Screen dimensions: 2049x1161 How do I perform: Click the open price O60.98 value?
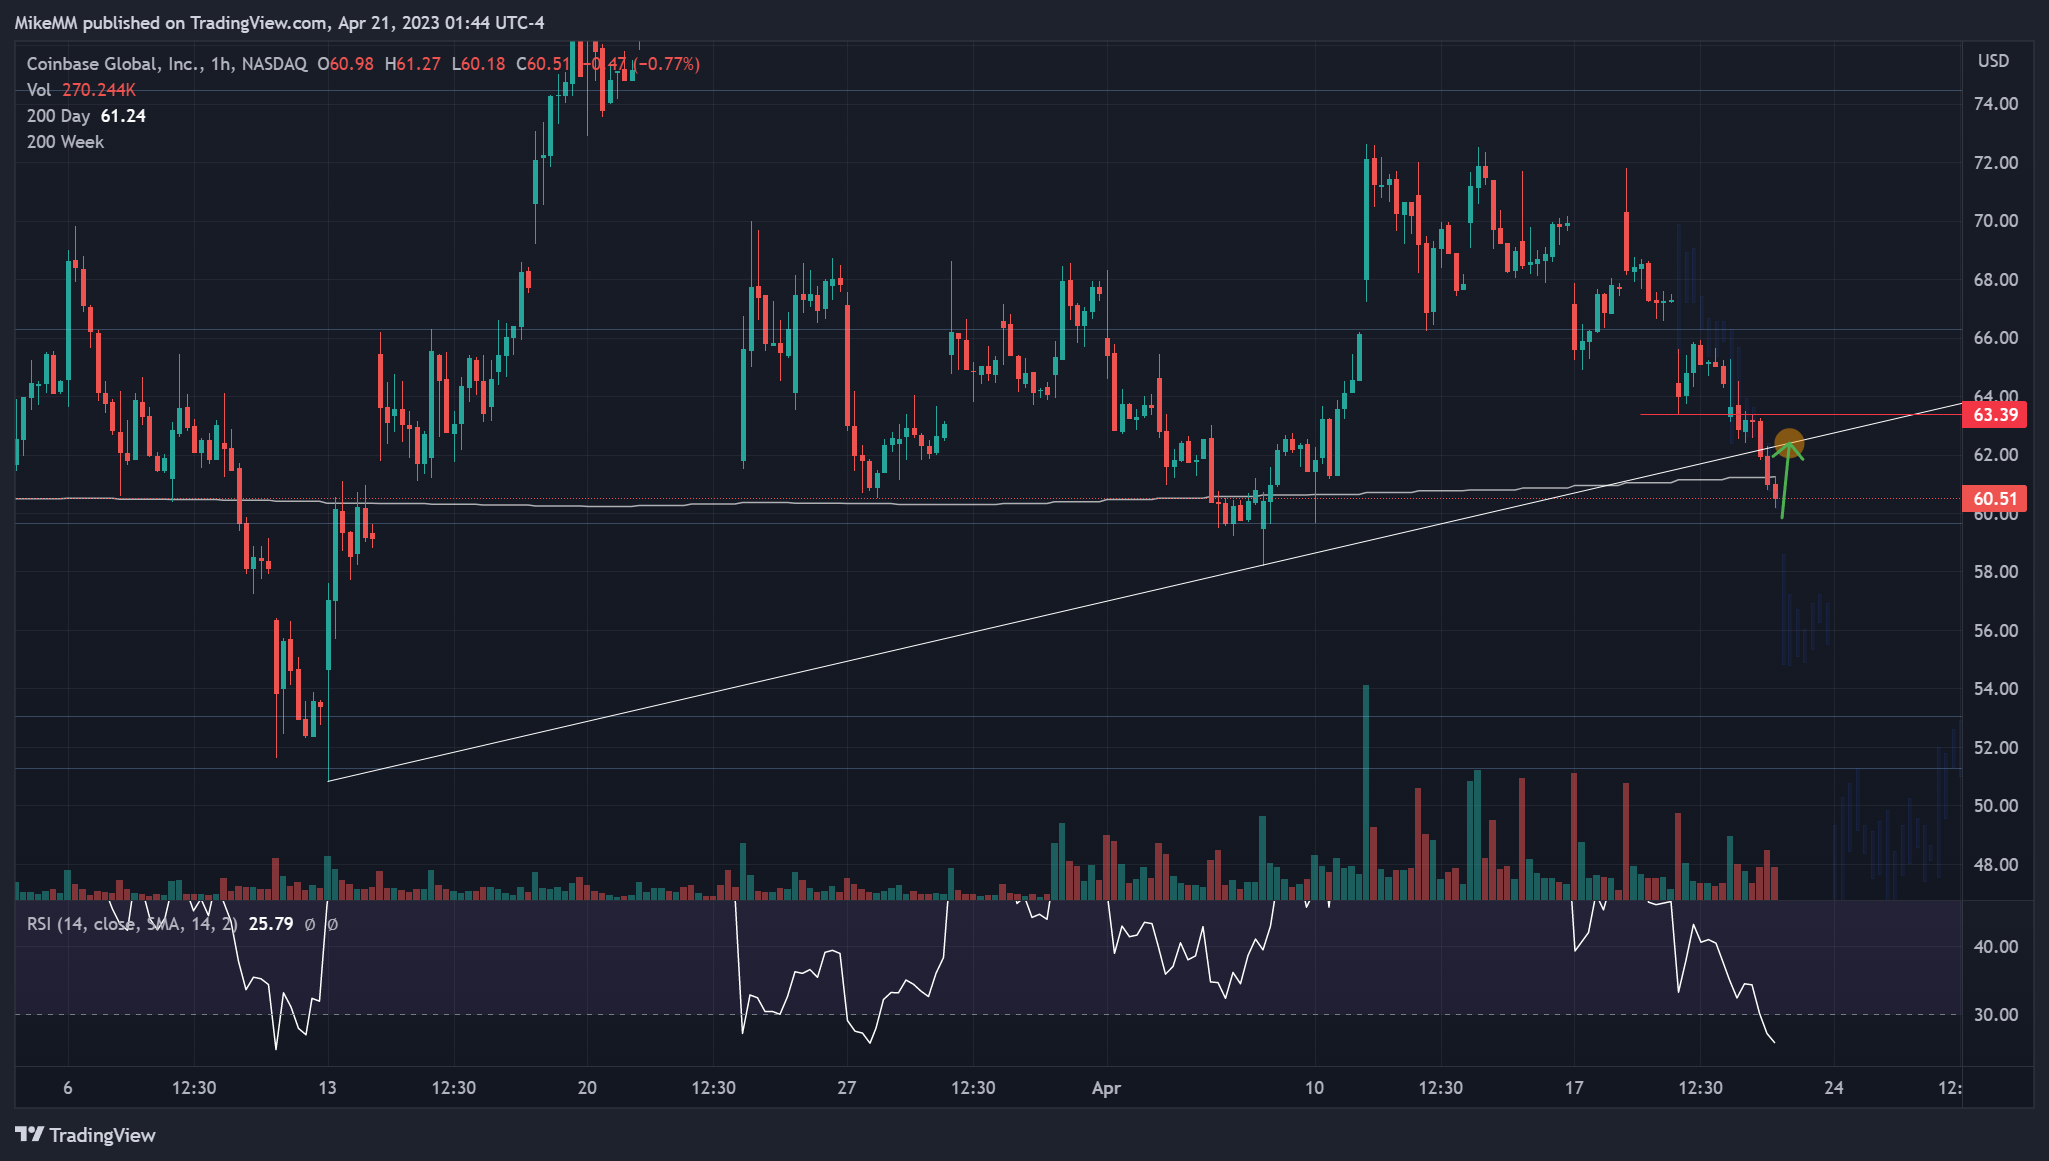345,64
